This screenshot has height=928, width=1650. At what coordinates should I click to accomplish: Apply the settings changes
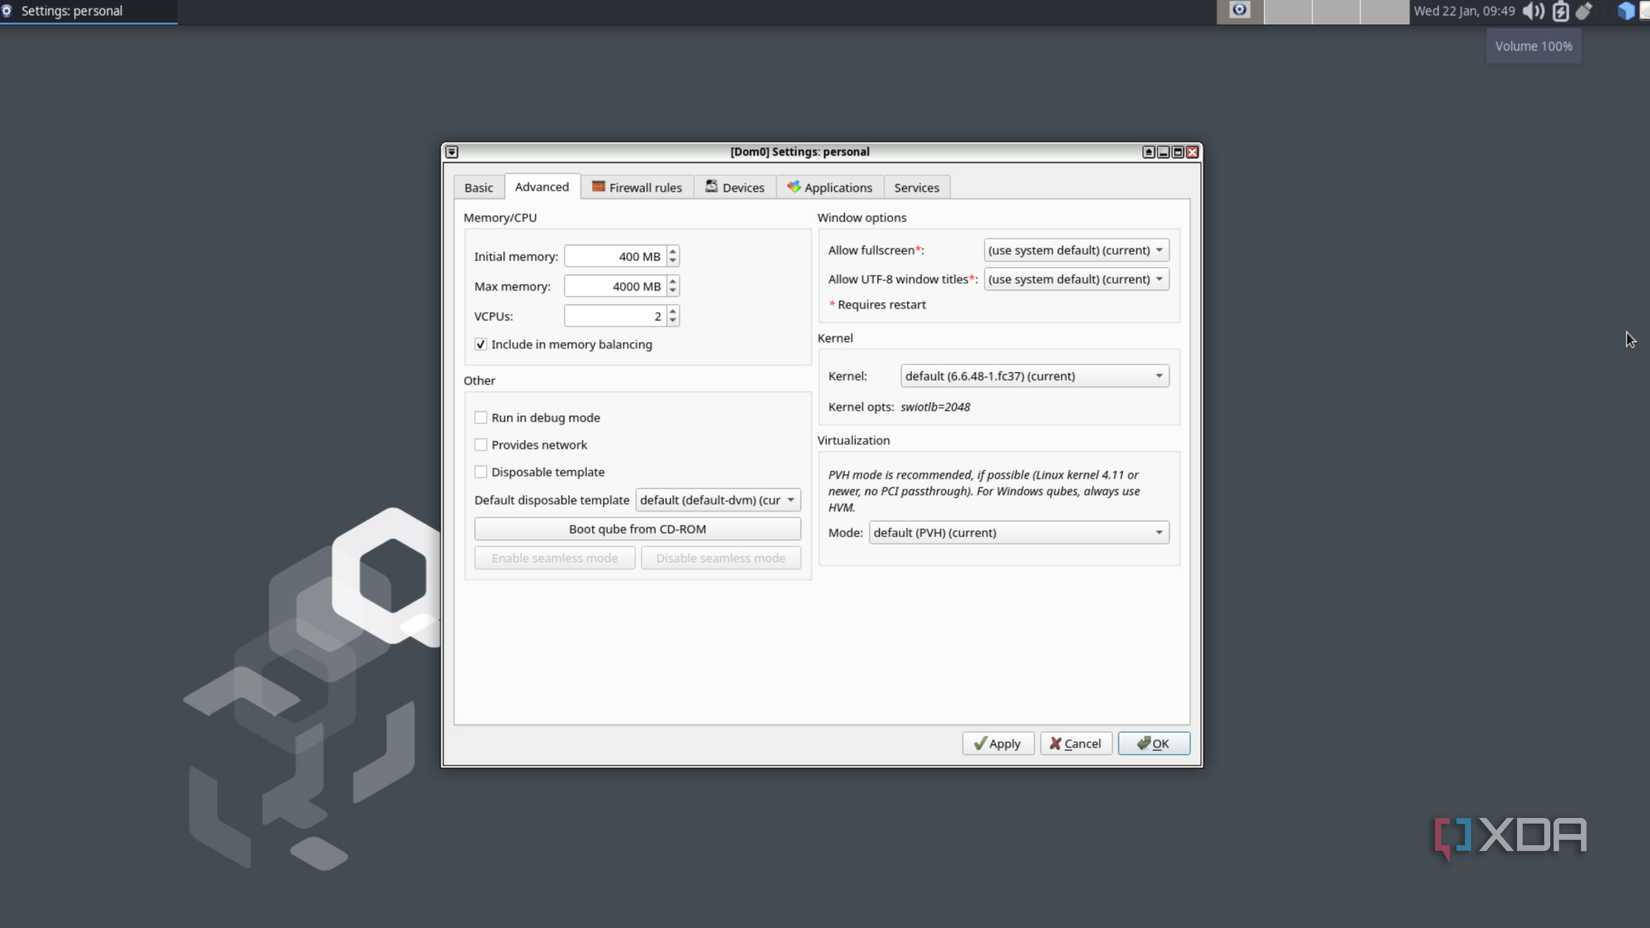[997, 743]
